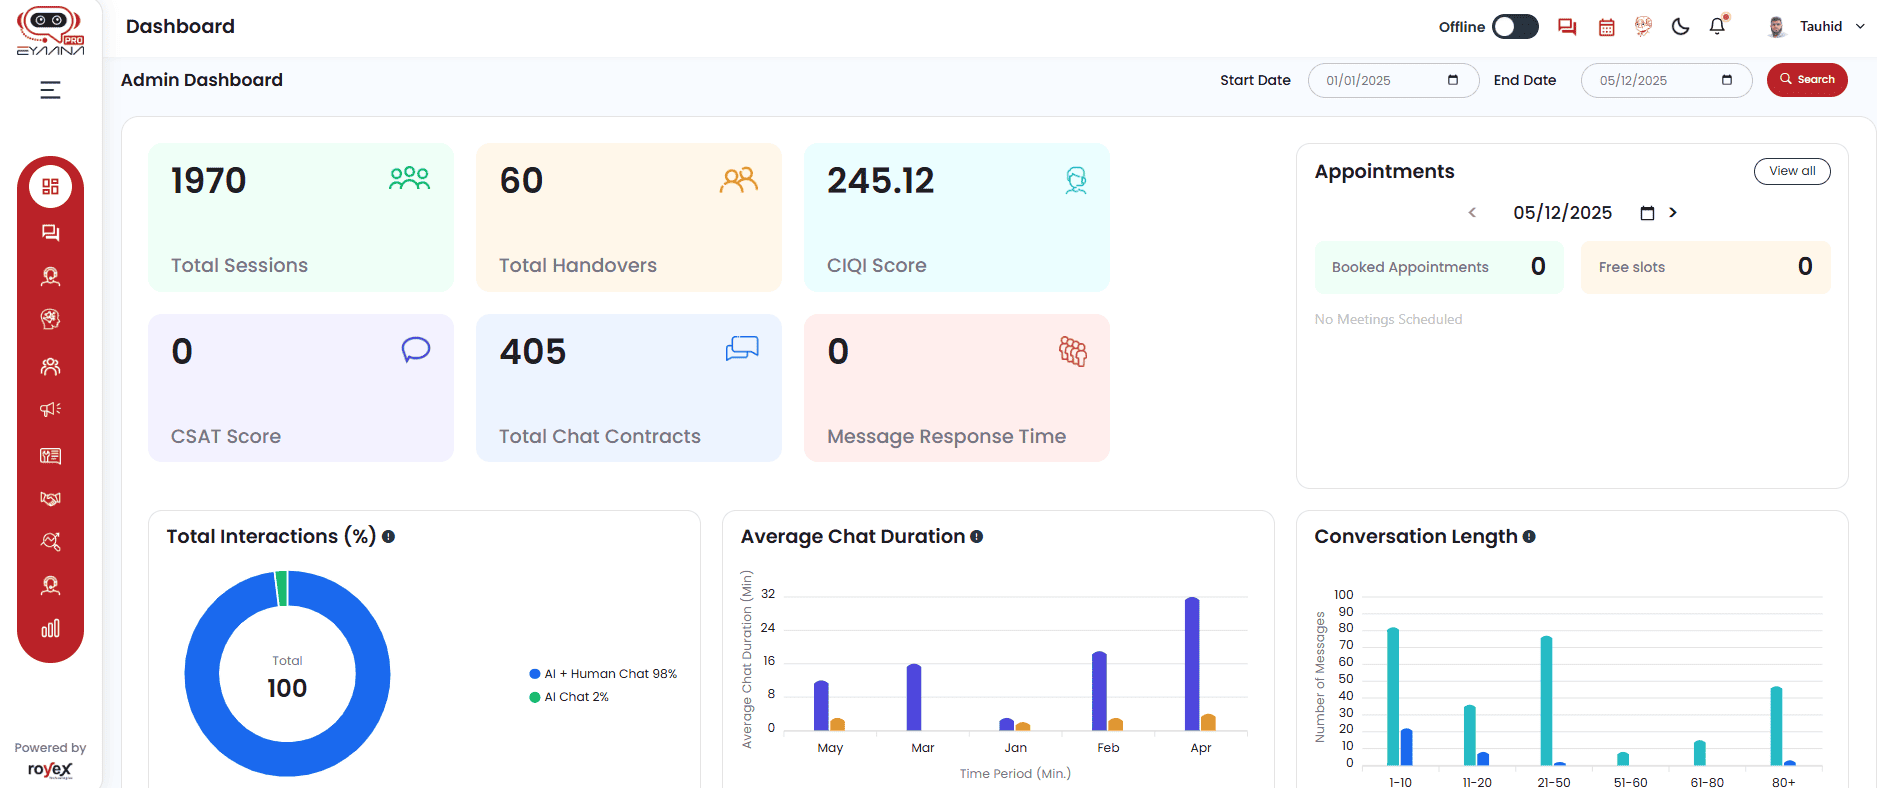
Task: Open the bar chart reports sidebar icon
Action: point(50,628)
